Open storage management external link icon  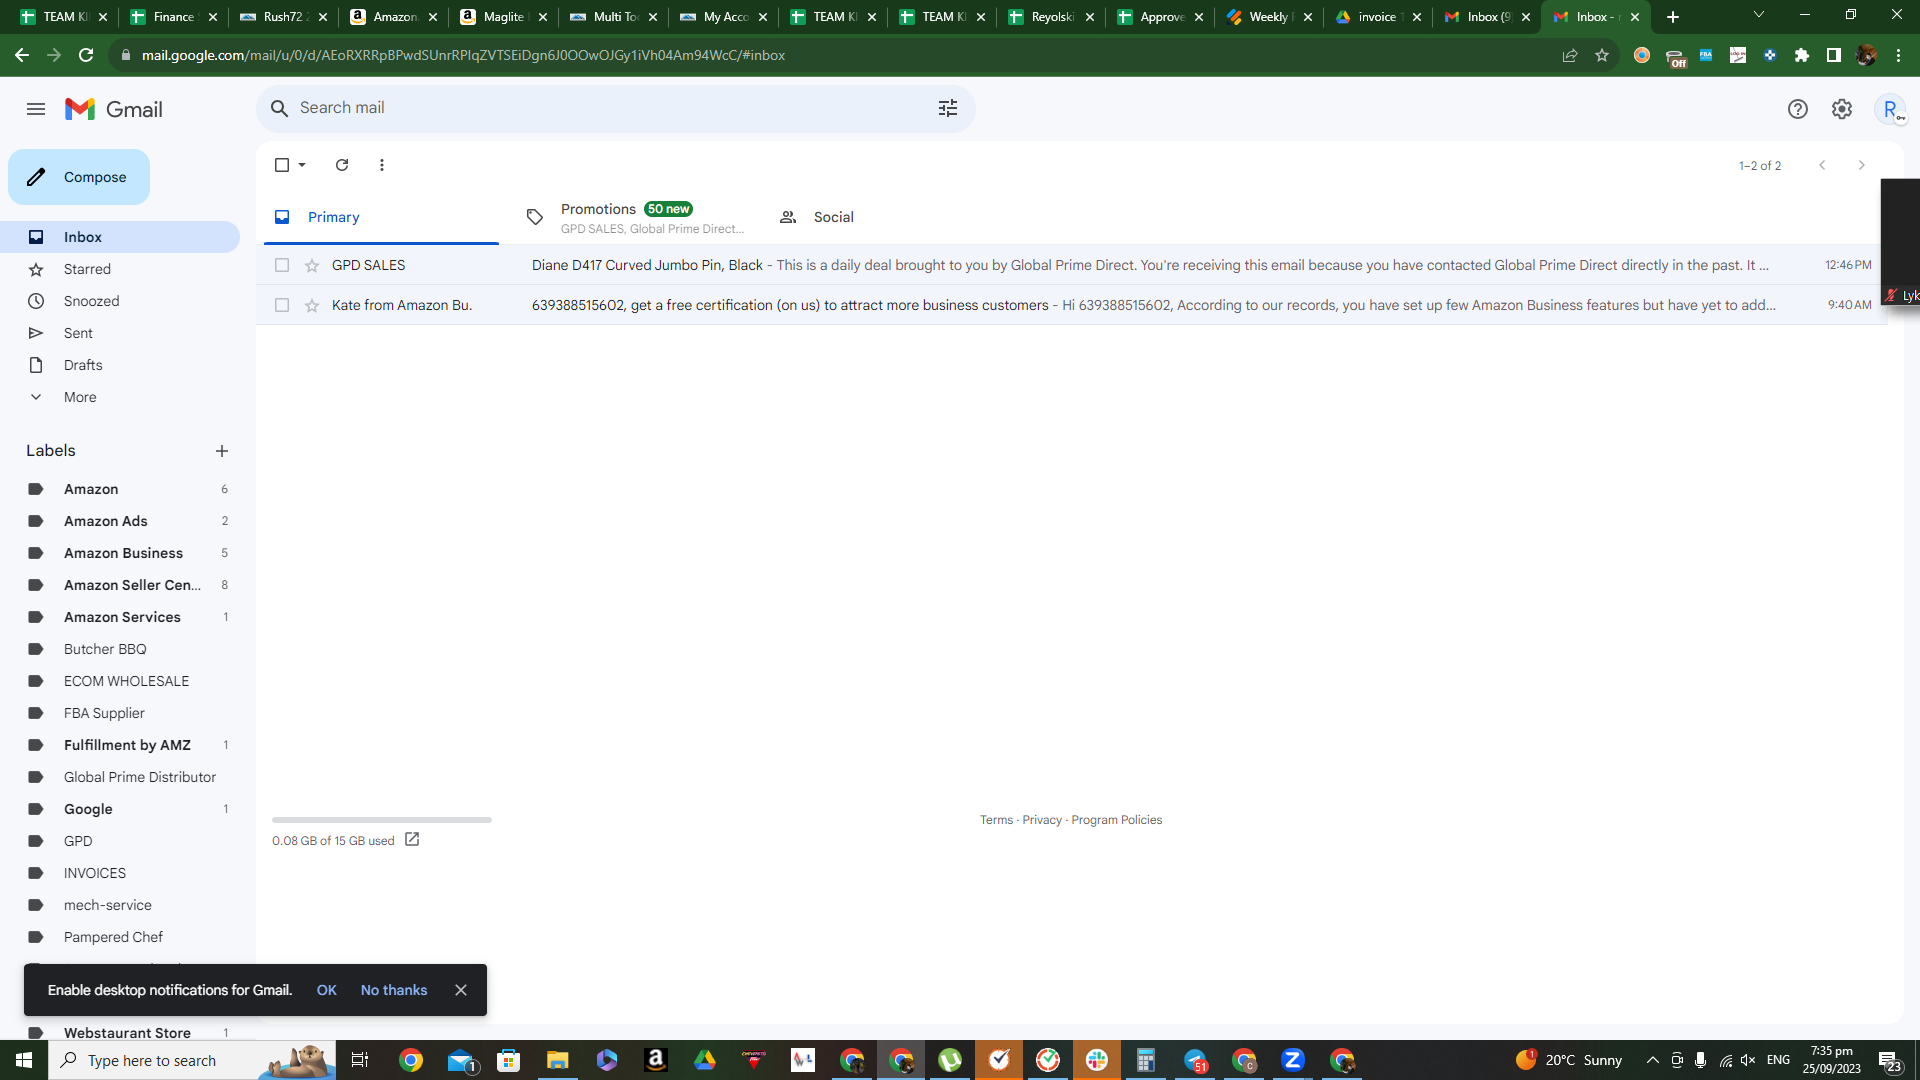click(x=412, y=840)
